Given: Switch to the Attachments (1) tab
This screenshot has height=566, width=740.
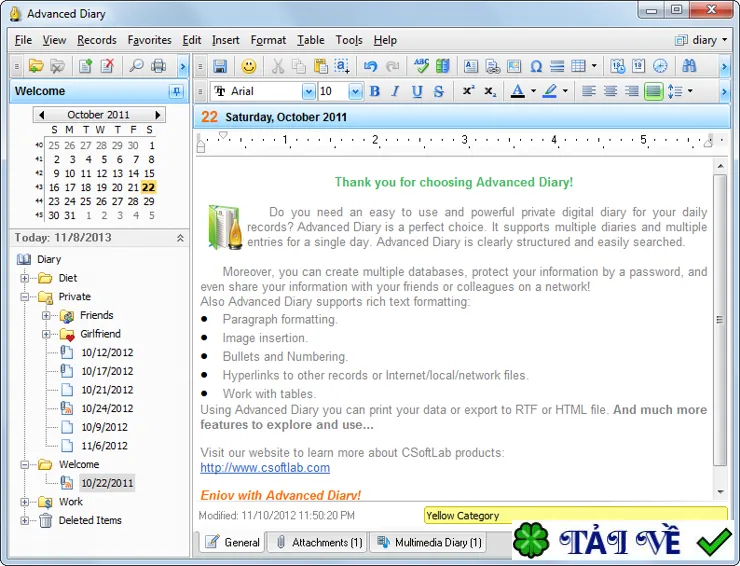Looking at the screenshot, I should tap(320, 542).
